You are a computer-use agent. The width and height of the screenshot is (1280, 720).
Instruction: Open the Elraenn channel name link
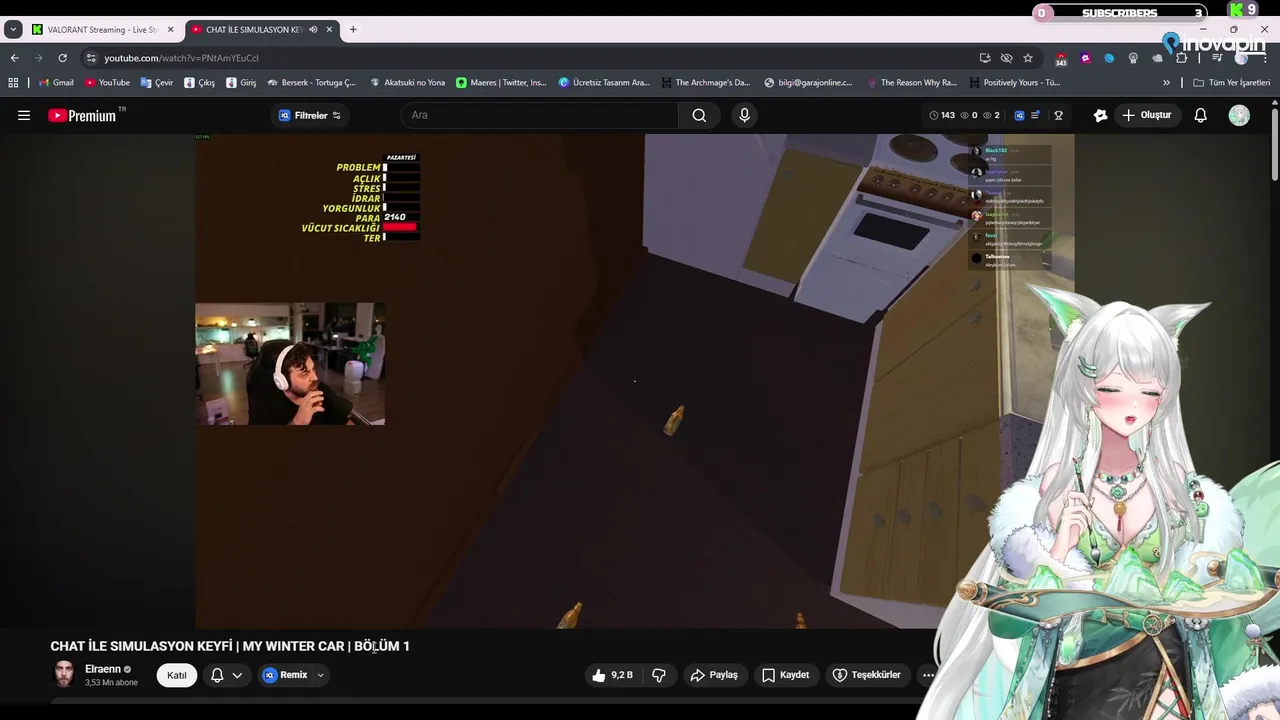[103, 669]
